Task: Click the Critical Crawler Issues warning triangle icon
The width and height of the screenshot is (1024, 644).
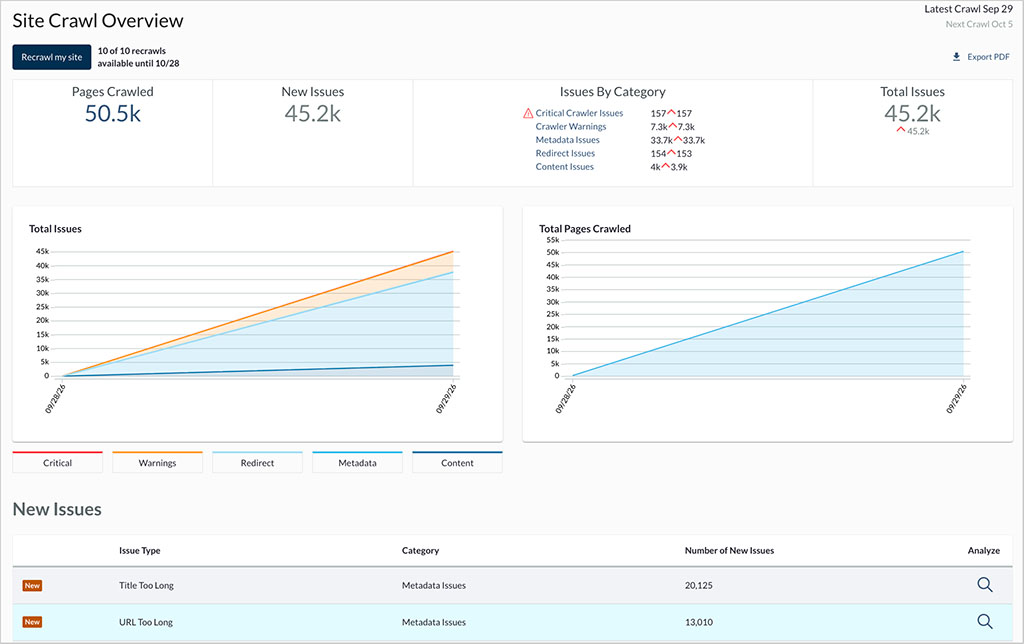Action: pyautogui.click(x=528, y=114)
